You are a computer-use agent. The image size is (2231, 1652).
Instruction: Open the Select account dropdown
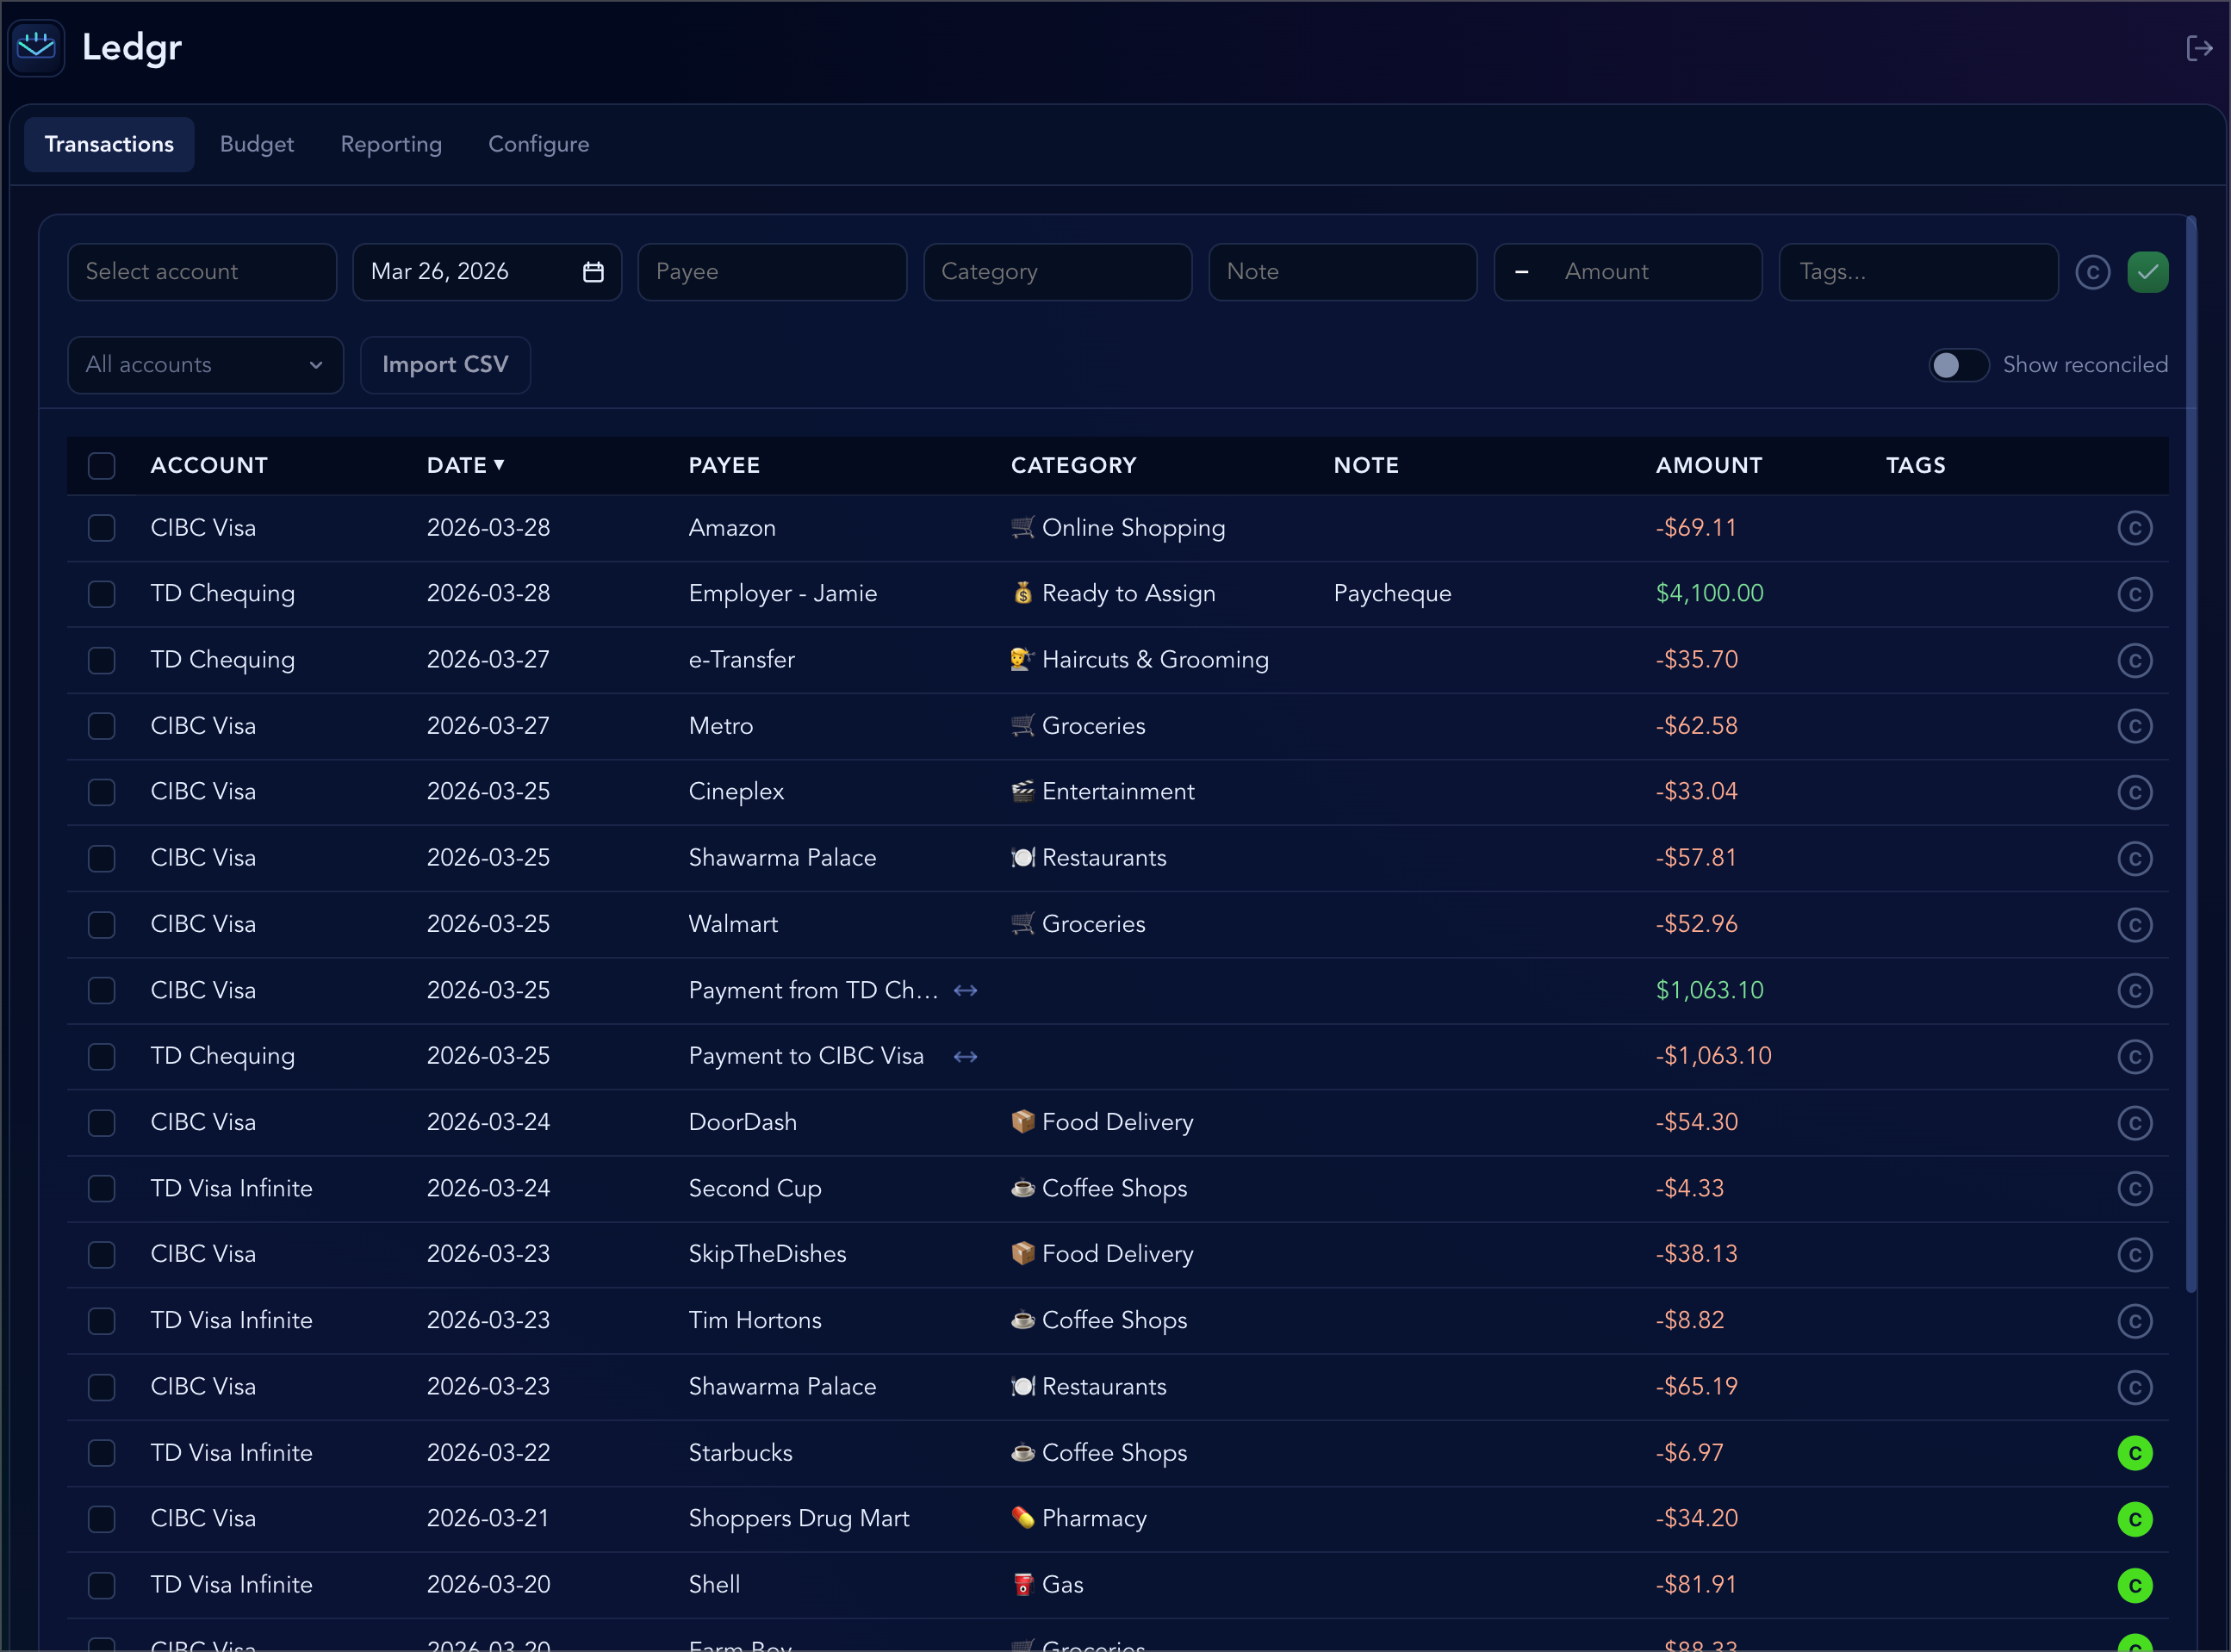(201, 271)
